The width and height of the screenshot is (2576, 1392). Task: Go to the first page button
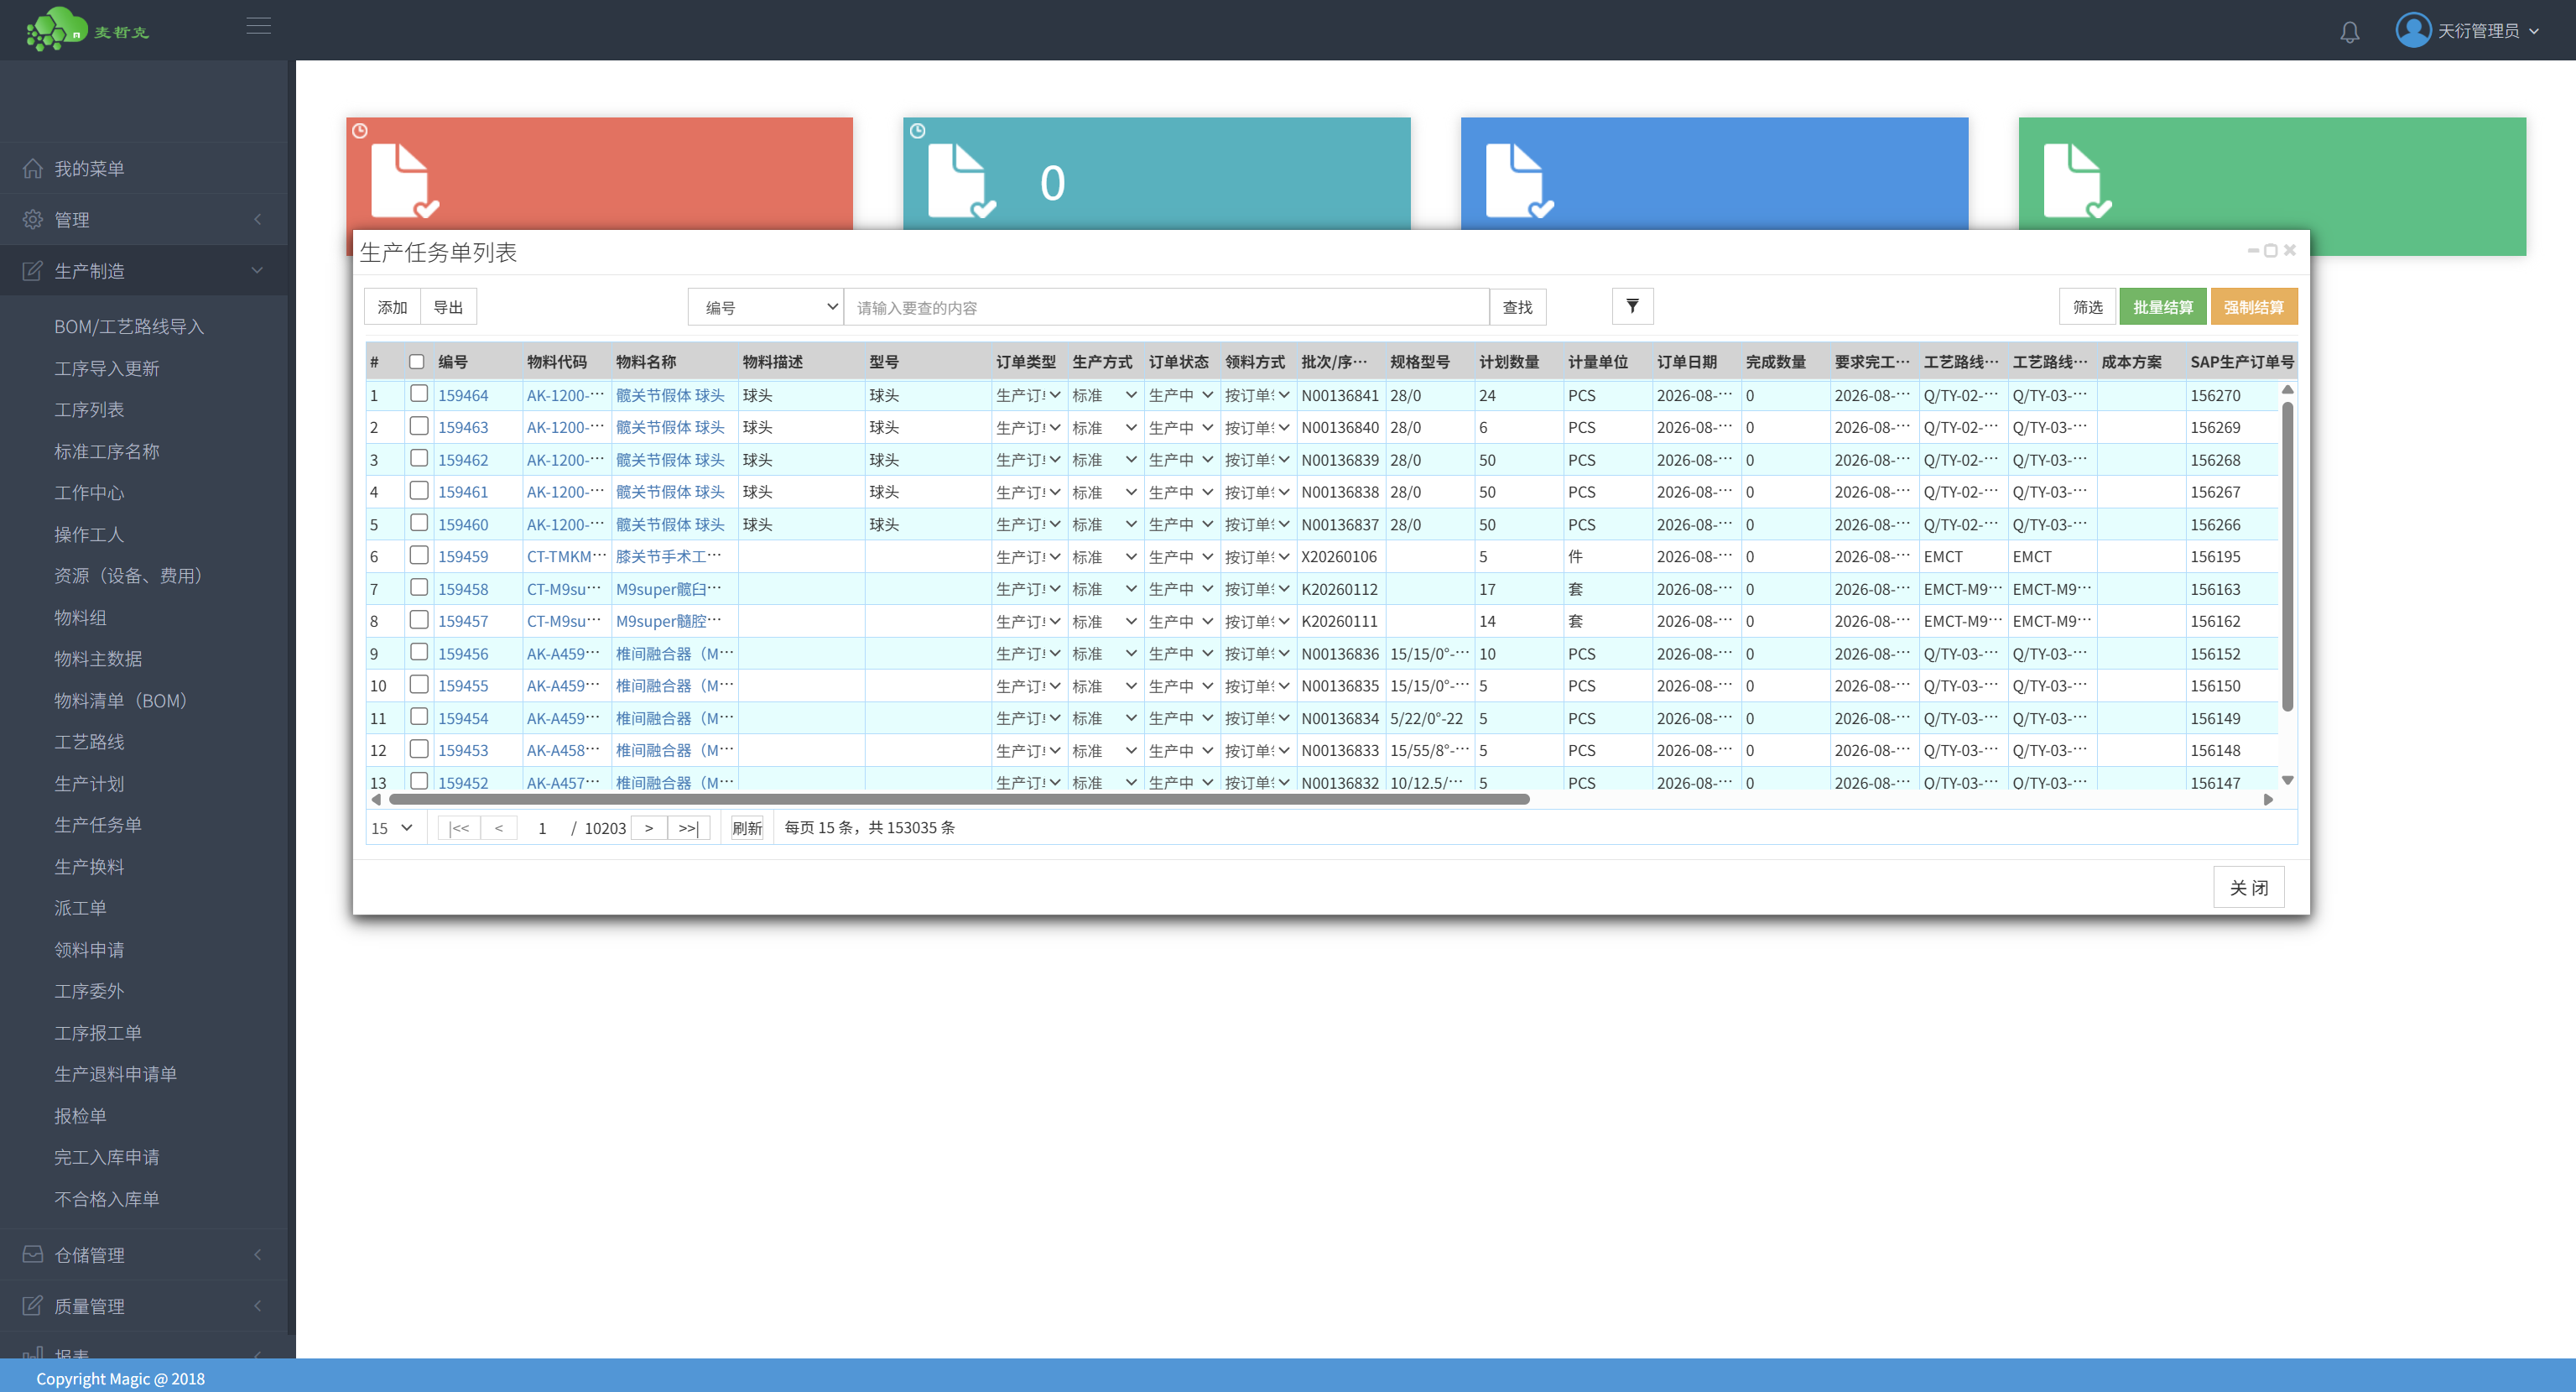coord(459,828)
